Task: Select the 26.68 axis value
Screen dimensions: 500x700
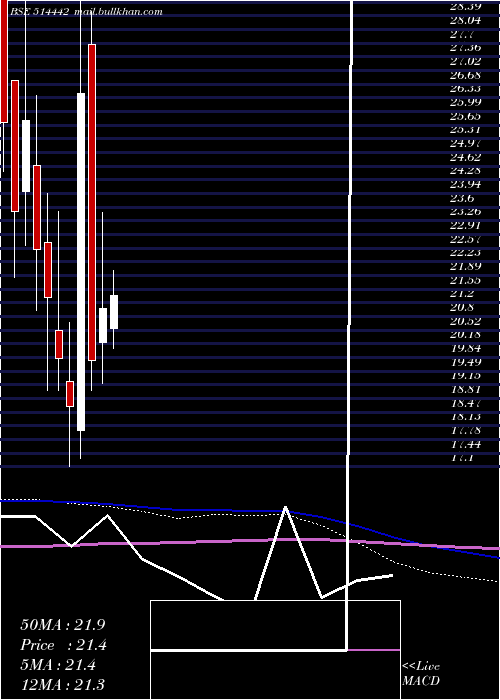Action: [465, 75]
